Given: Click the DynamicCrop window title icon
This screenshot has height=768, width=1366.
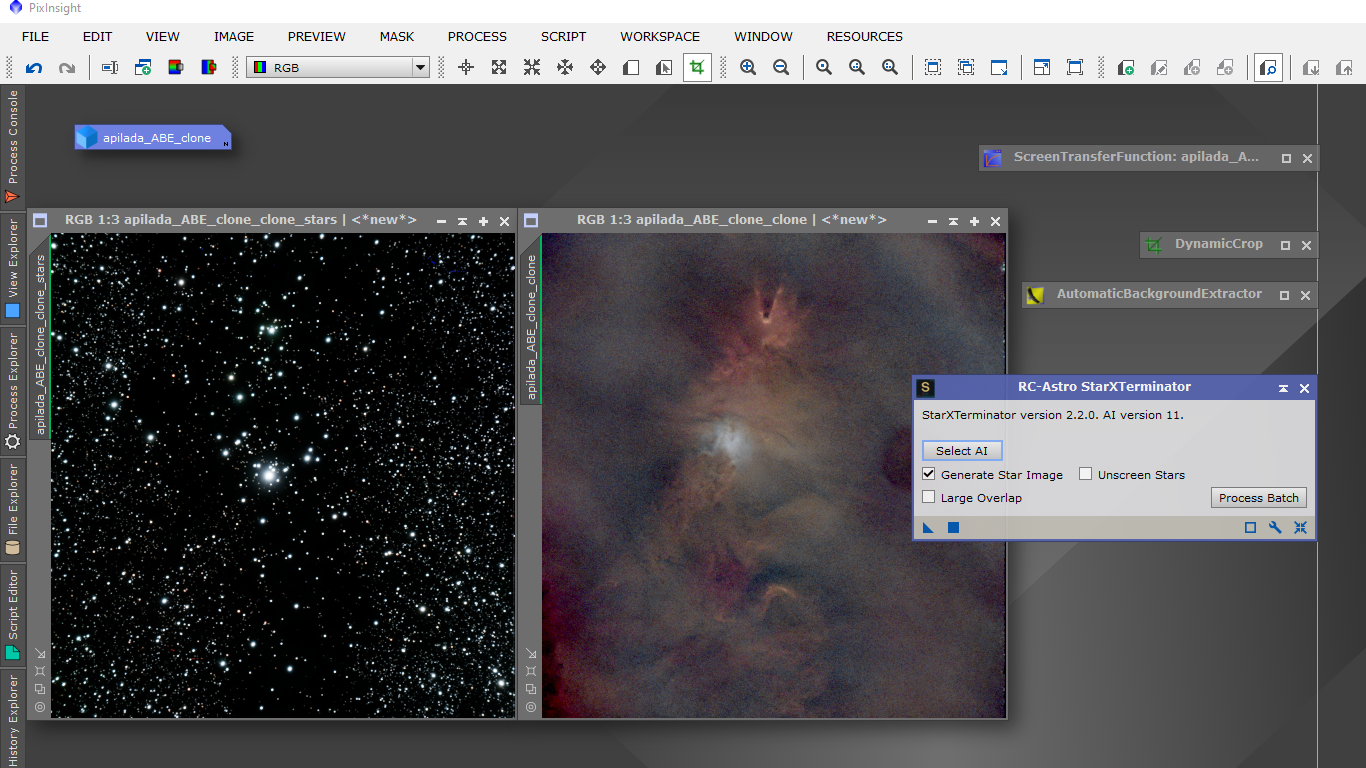Looking at the screenshot, I should tap(1153, 244).
